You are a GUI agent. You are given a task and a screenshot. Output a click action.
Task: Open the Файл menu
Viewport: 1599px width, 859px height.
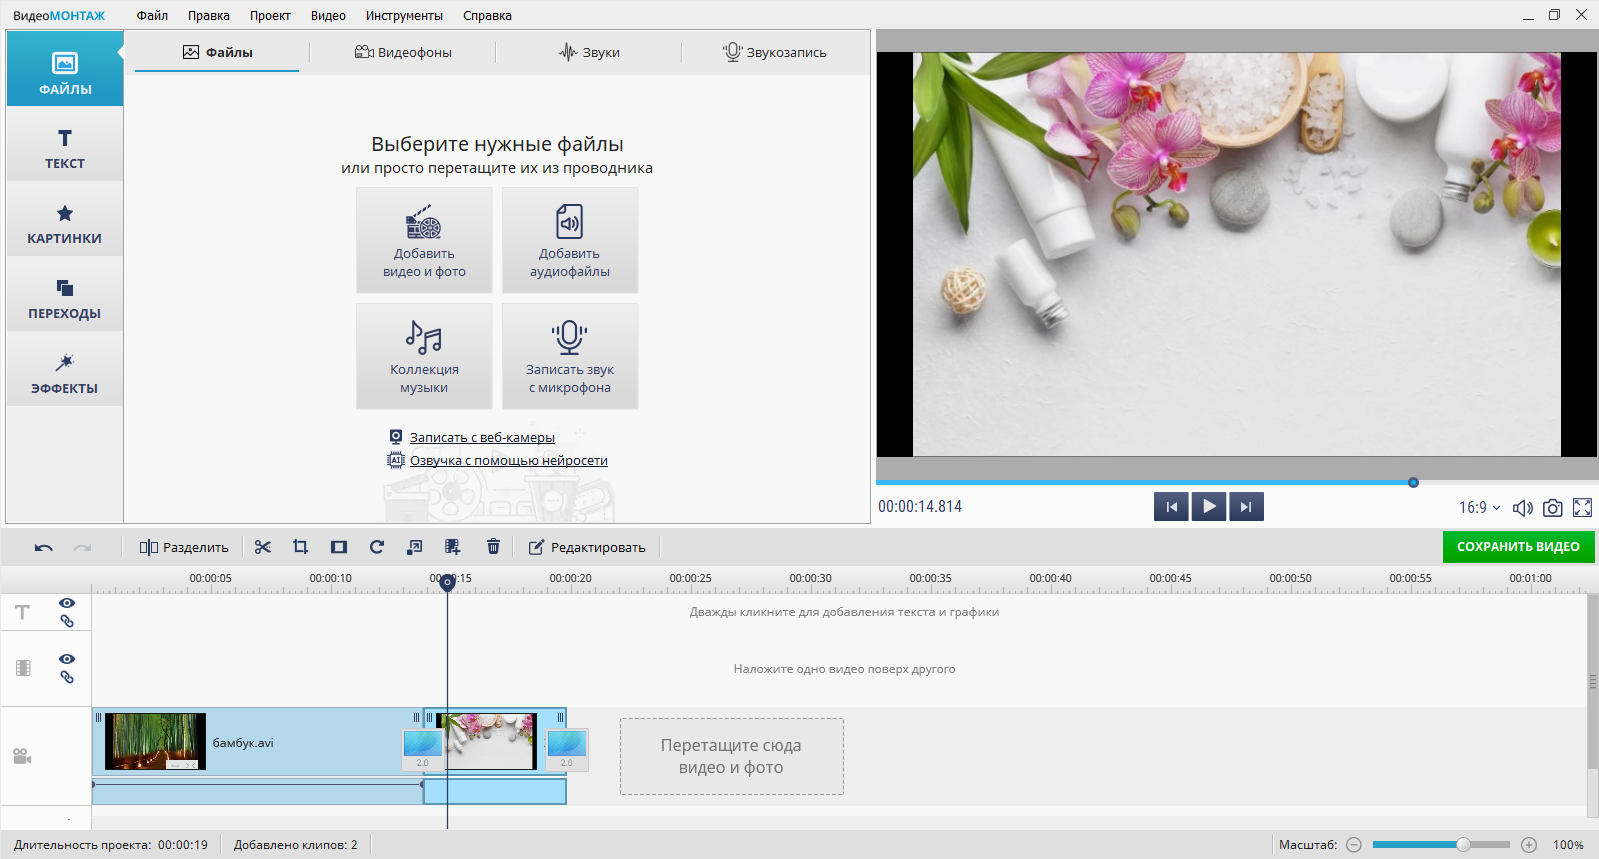tap(152, 15)
